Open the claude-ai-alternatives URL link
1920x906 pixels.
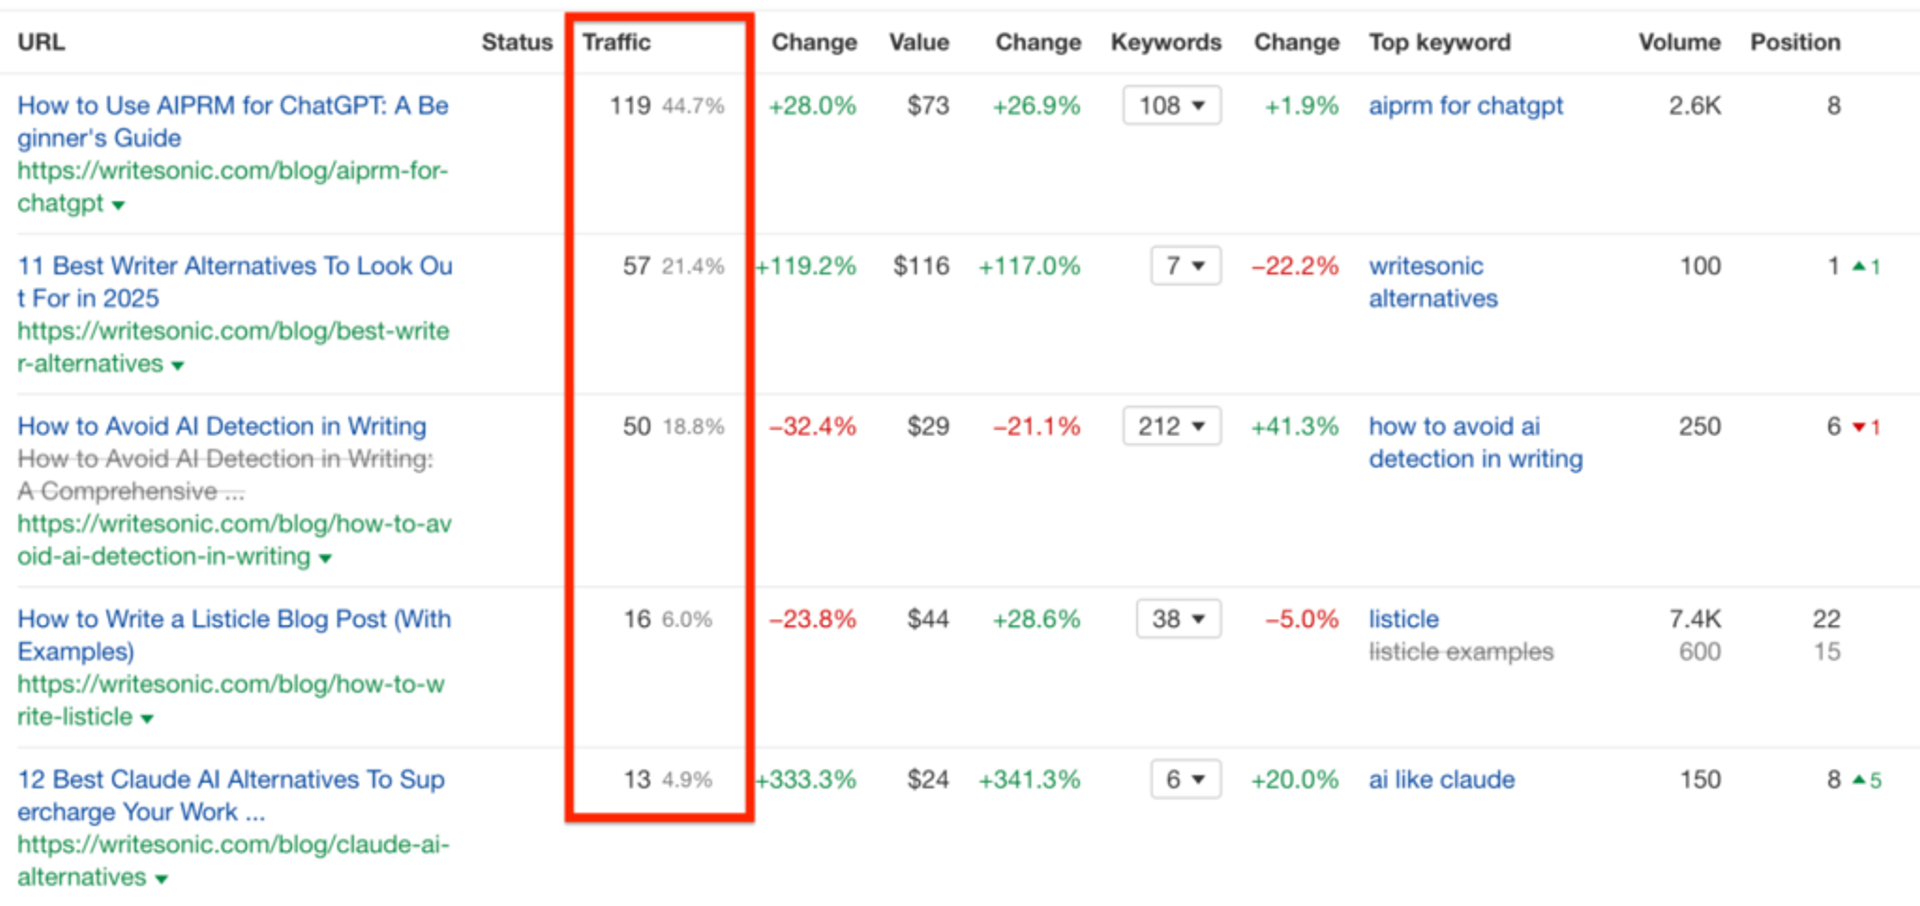point(233,860)
